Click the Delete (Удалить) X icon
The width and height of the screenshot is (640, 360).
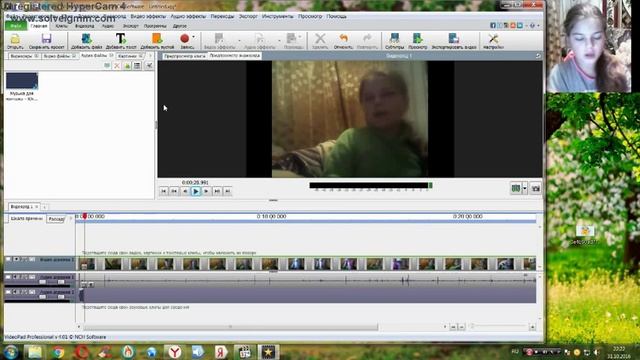click(x=320, y=39)
